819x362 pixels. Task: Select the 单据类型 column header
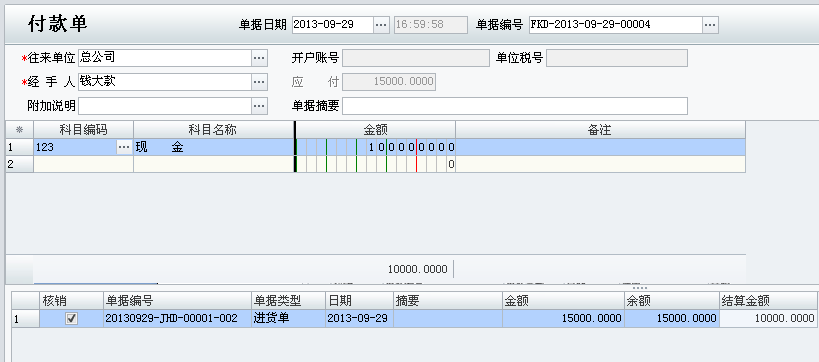[288, 300]
